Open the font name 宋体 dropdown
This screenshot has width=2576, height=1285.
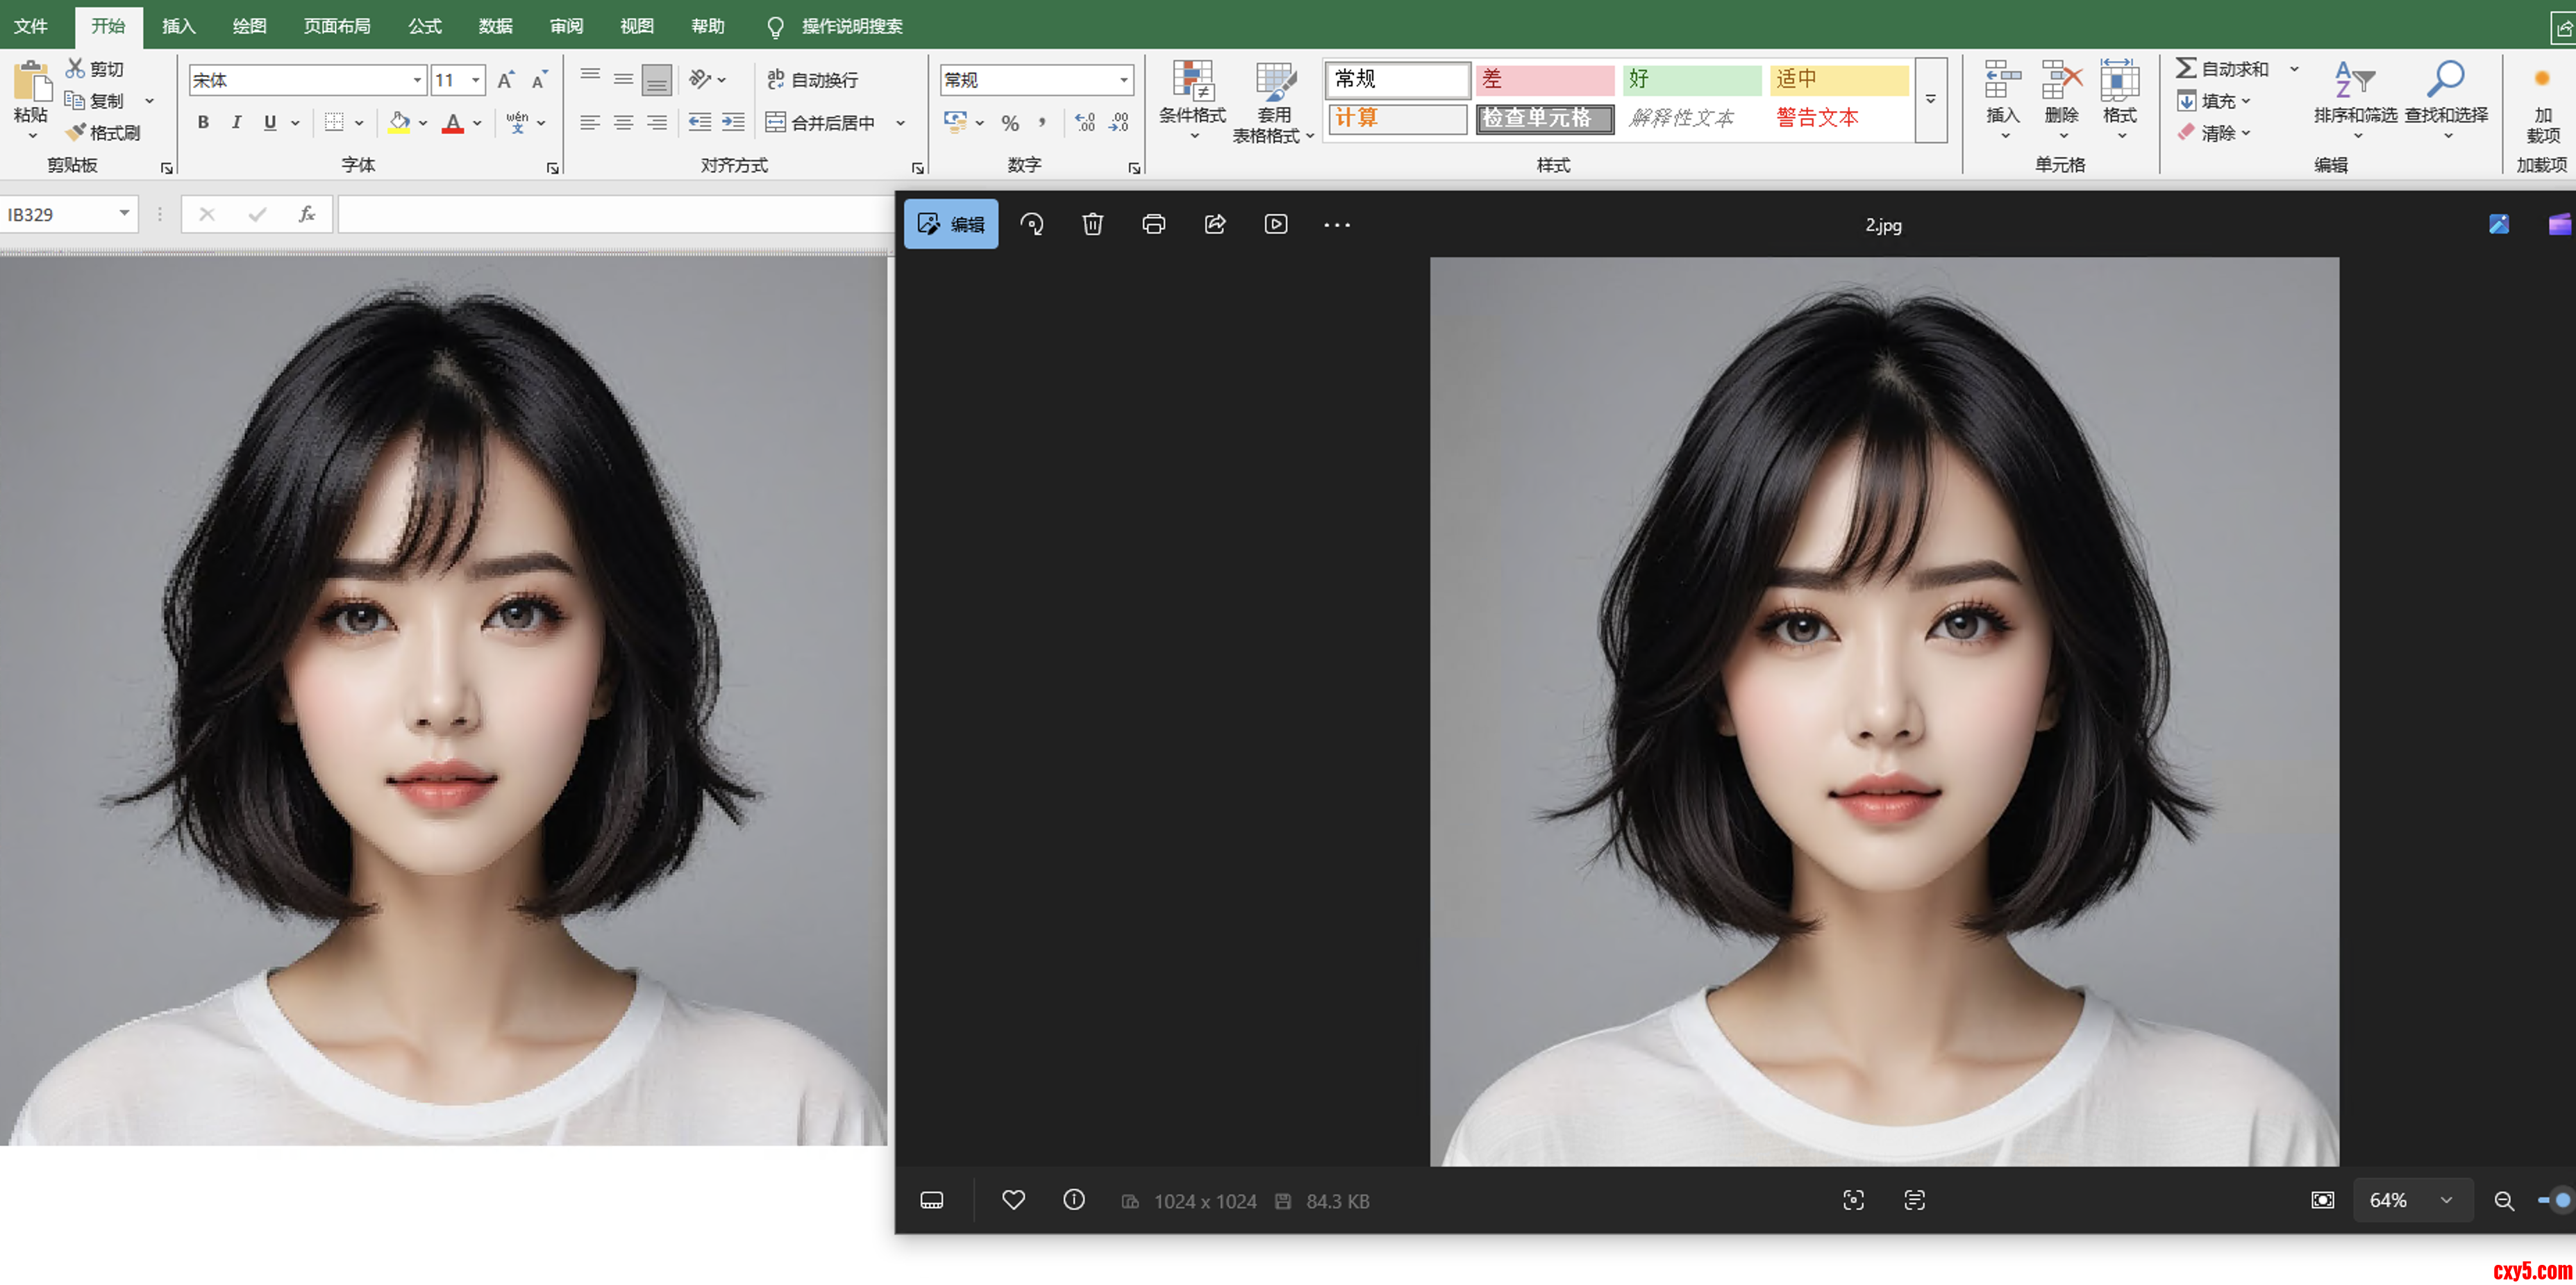point(417,80)
